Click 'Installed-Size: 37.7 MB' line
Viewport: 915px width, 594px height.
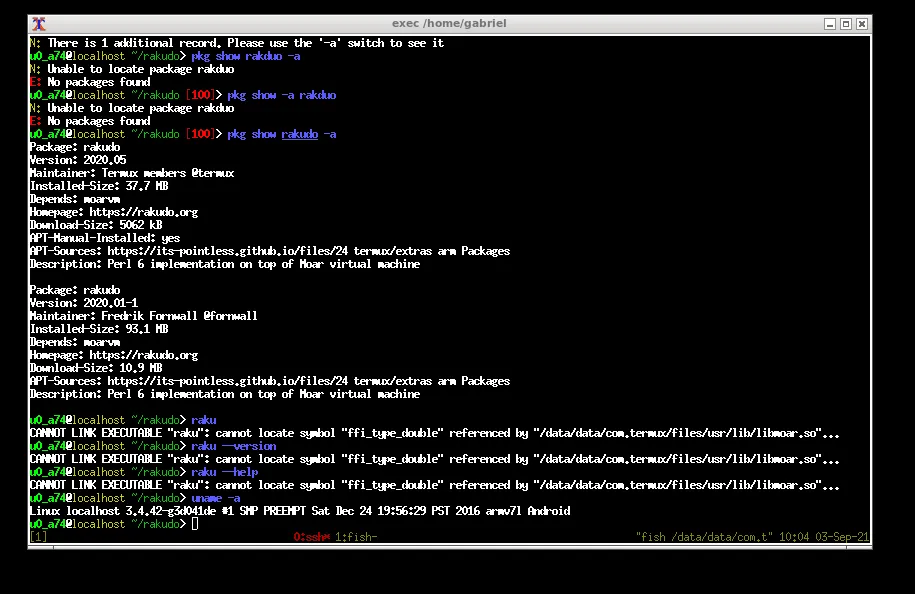pos(99,186)
